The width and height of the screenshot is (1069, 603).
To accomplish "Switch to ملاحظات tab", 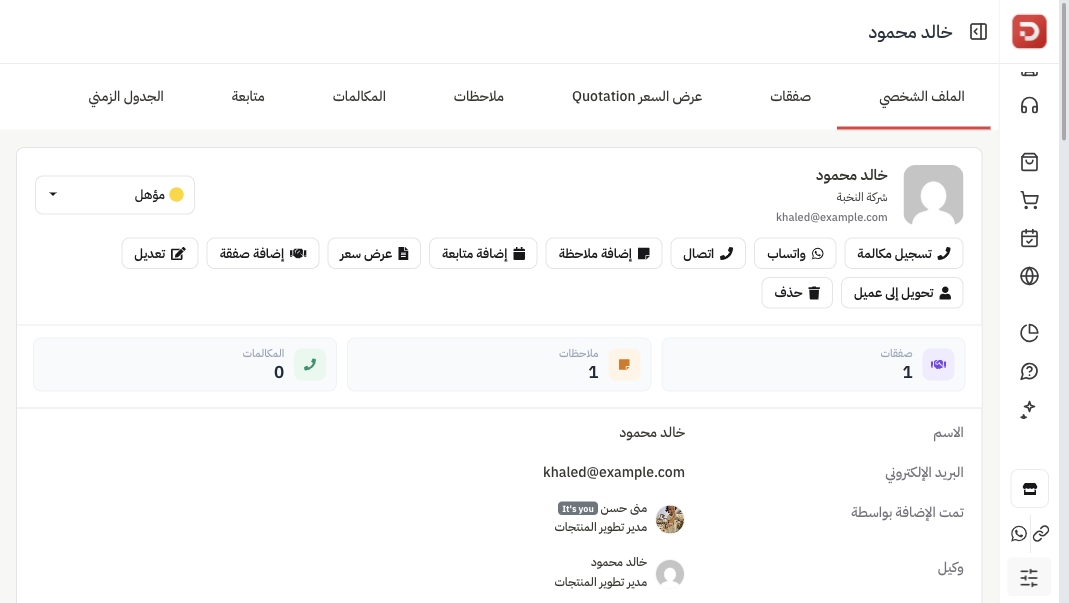I will click(x=479, y=97).
